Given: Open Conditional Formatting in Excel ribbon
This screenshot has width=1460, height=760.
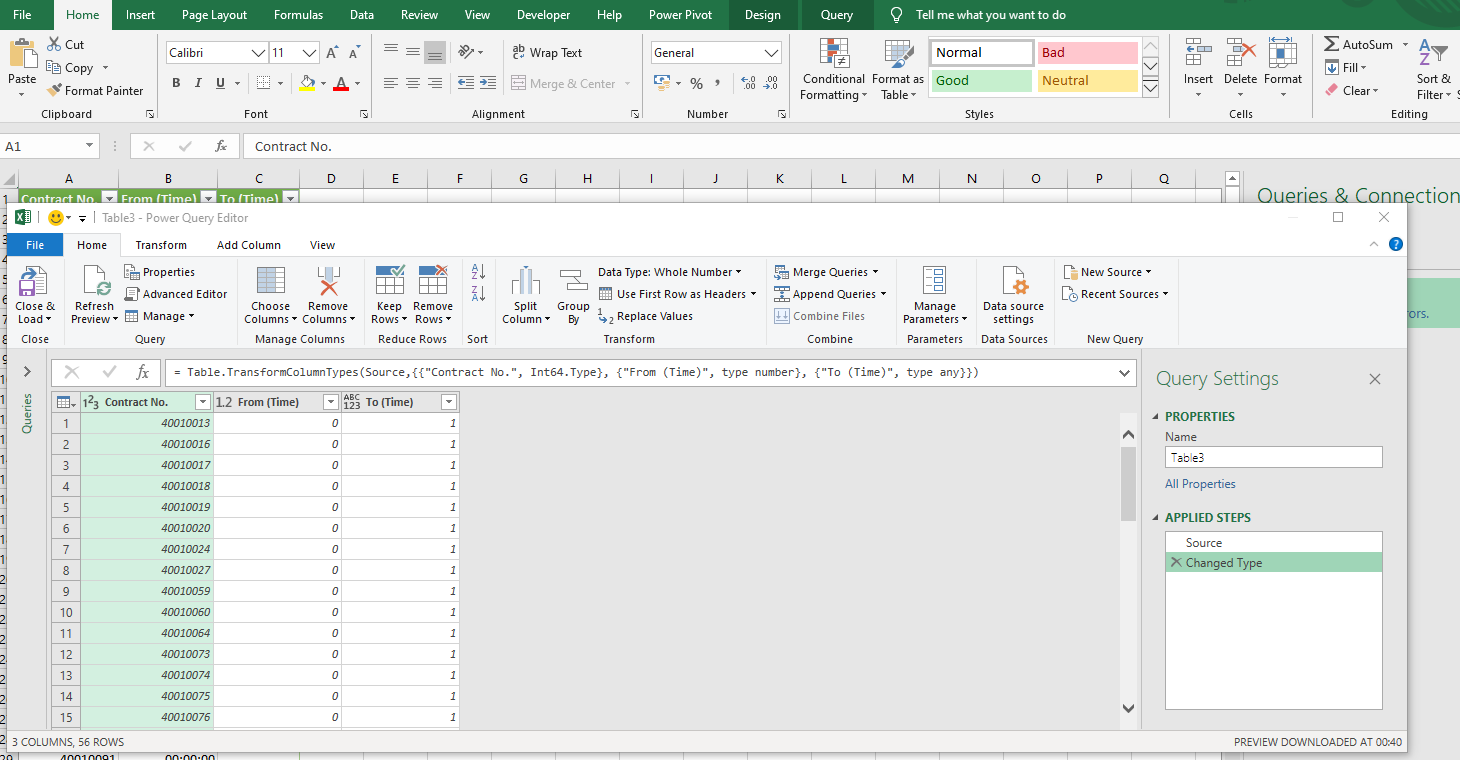Looking at the screenshot, I should coord(834,69).
